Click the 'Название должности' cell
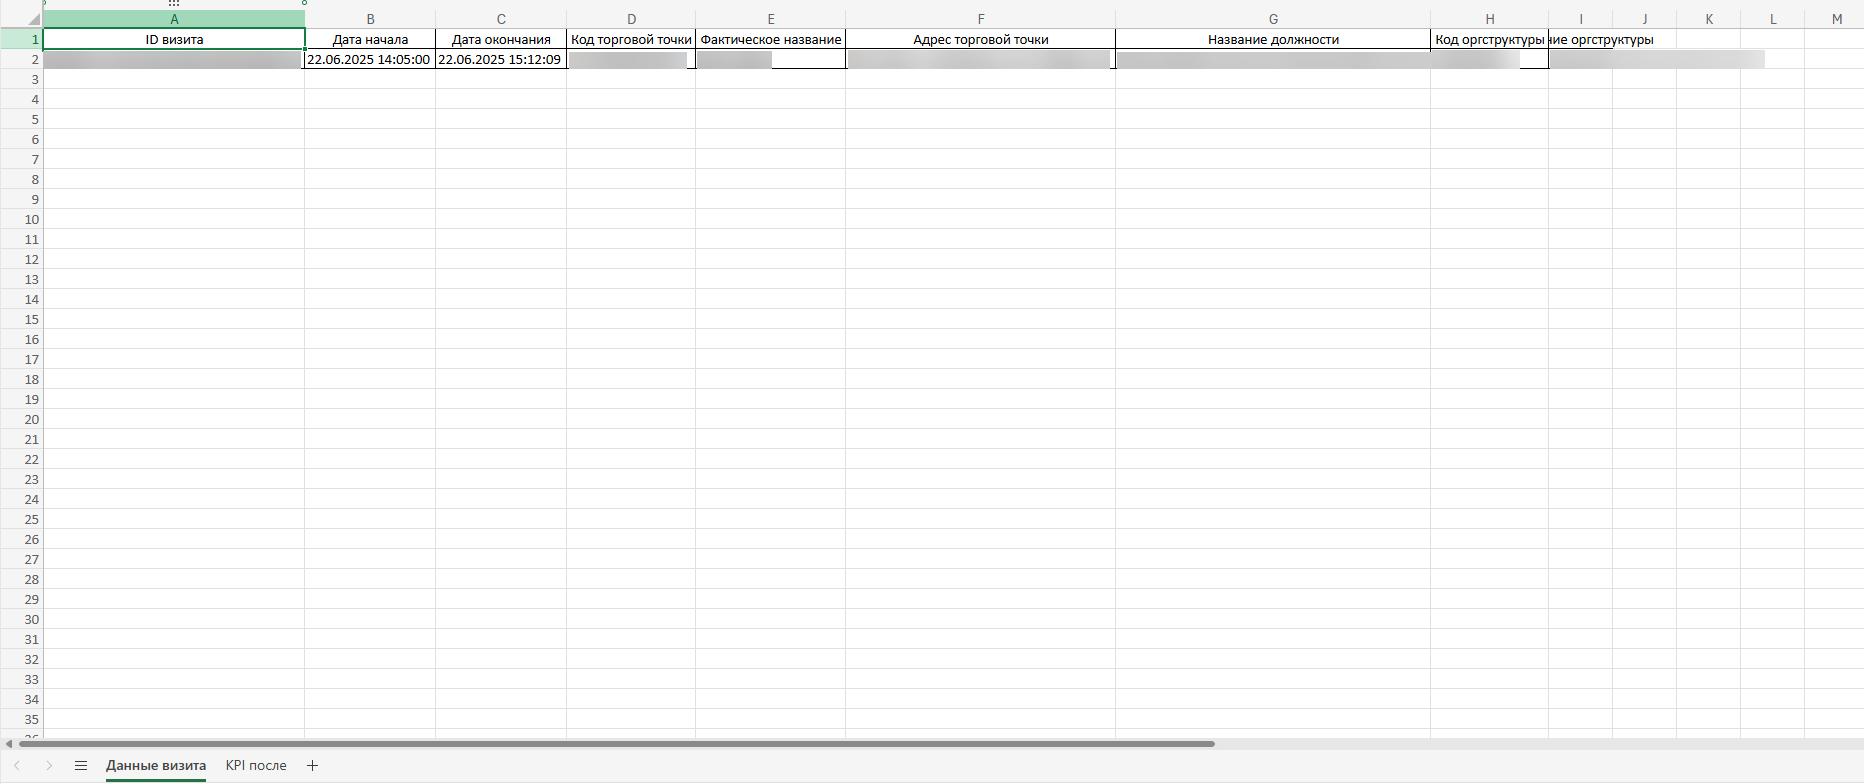 coord(1273,39)
